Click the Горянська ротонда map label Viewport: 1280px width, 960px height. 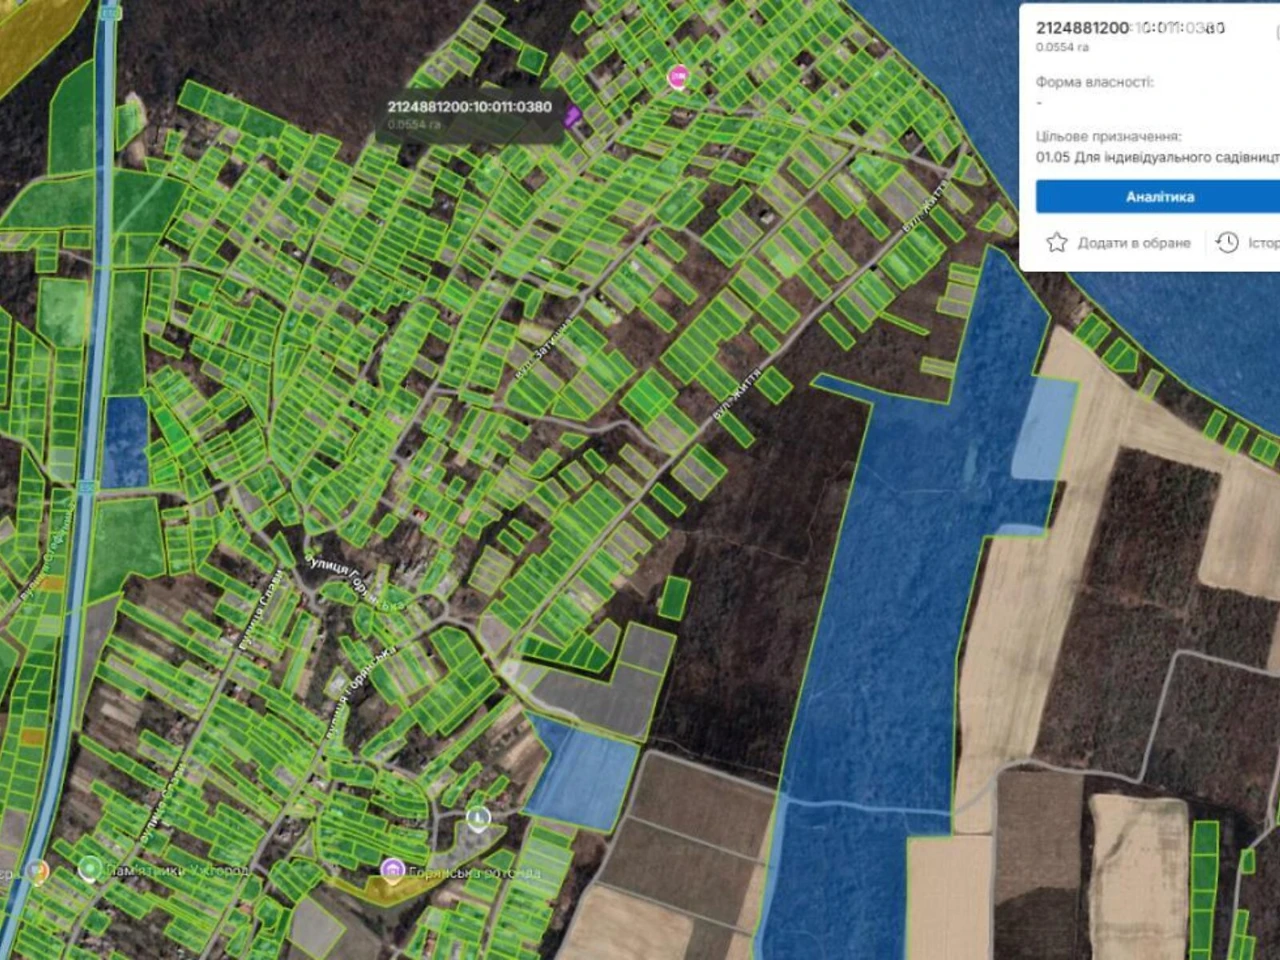(475, 873)
